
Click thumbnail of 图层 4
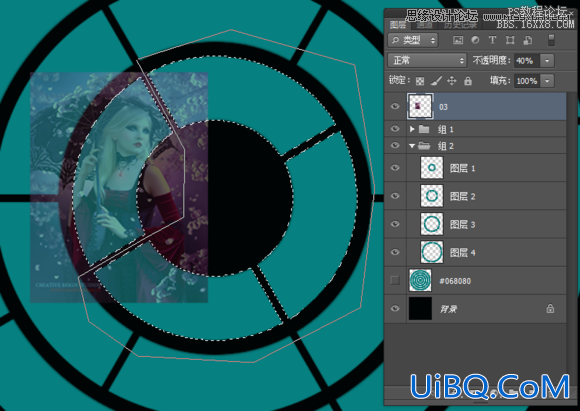coord(432,252)
